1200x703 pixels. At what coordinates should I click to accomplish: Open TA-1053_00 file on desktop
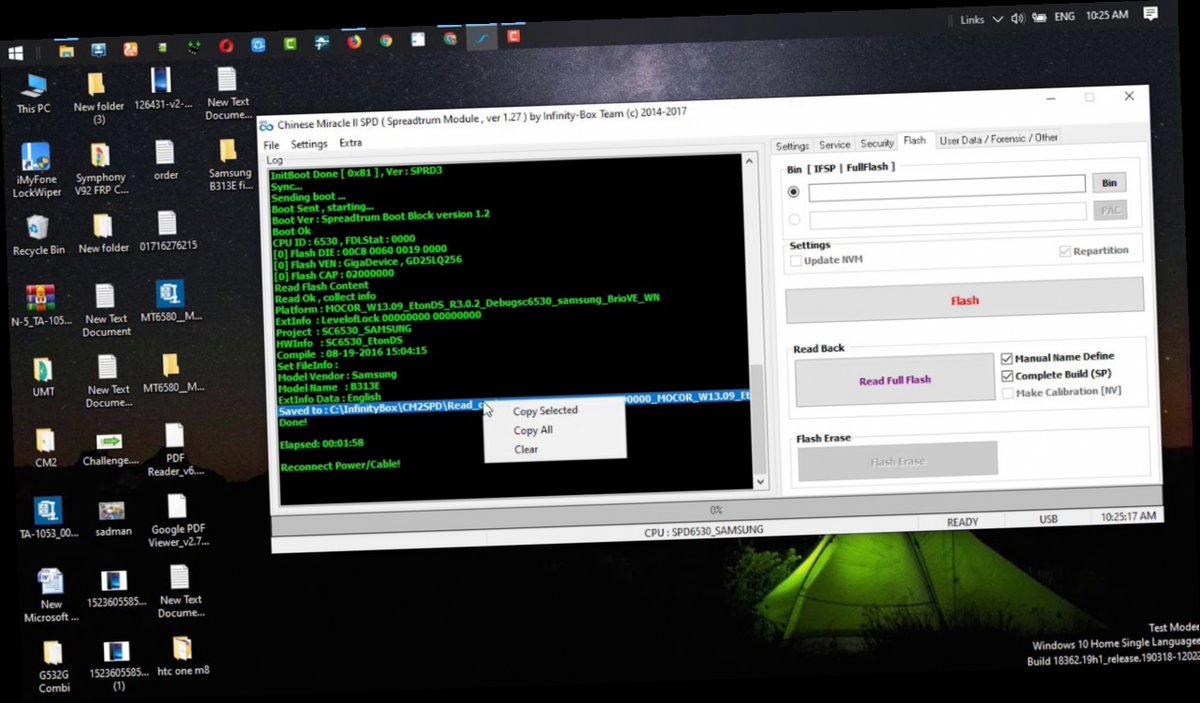pos(47,518)
